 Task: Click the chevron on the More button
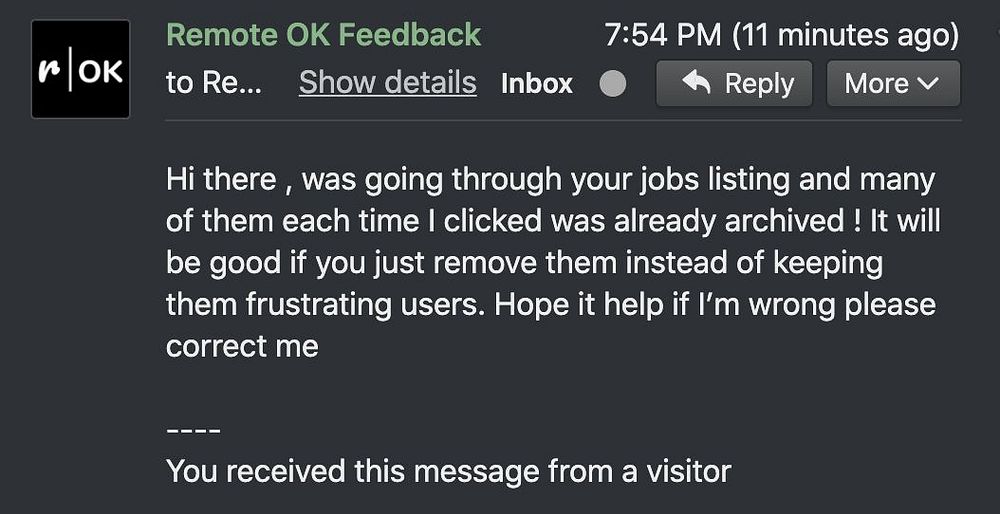(x=928, y=84)
